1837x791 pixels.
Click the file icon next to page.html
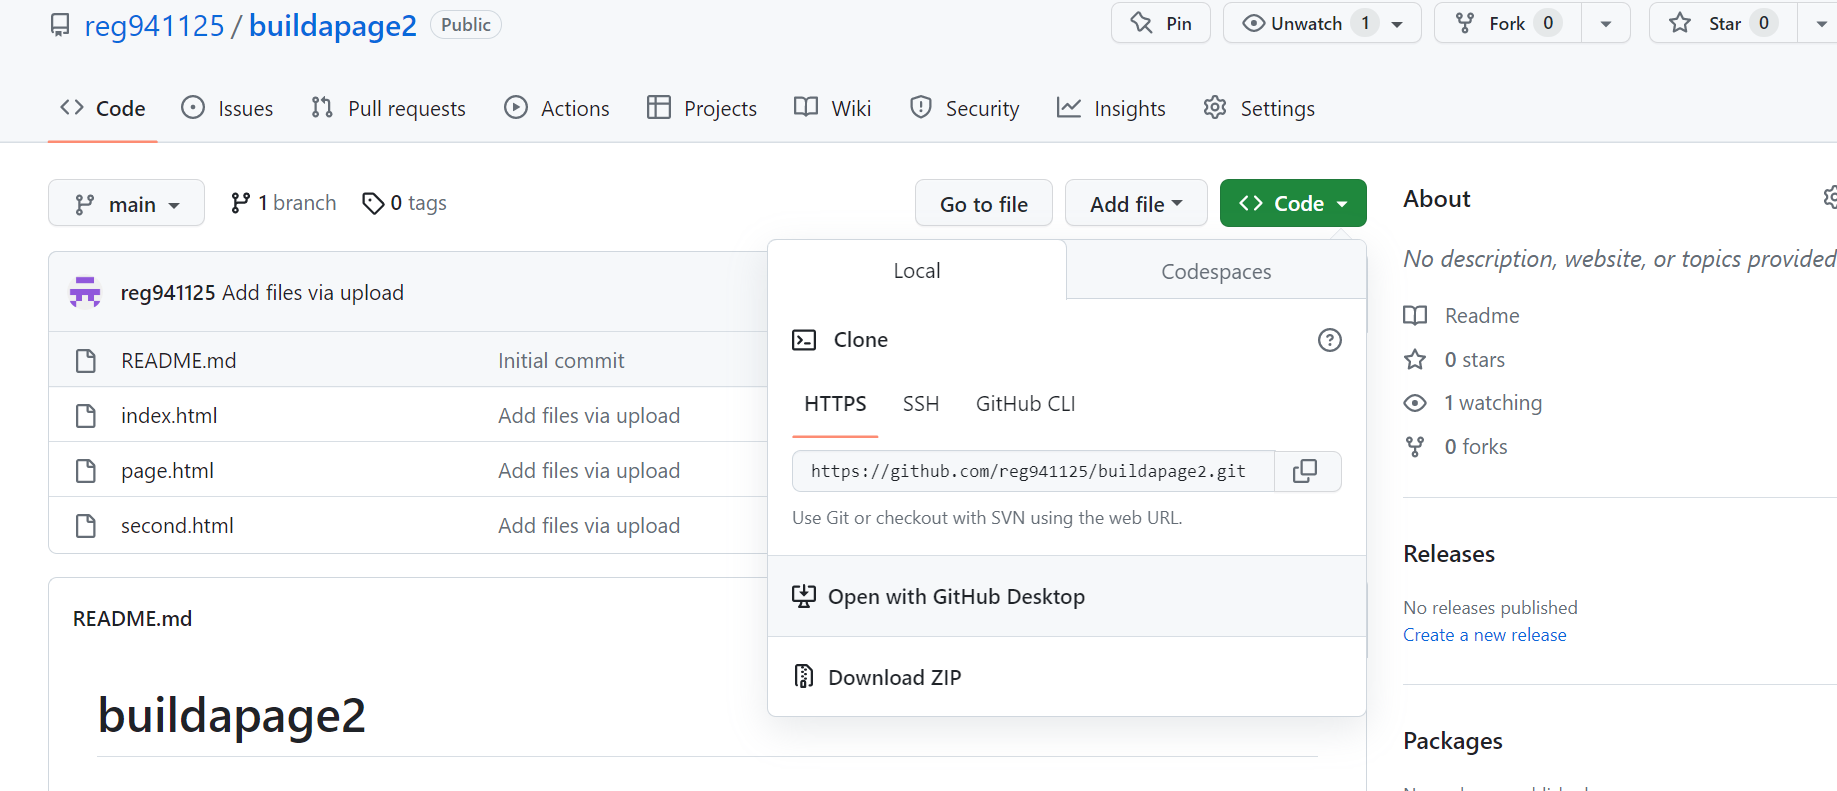(86, 470)
